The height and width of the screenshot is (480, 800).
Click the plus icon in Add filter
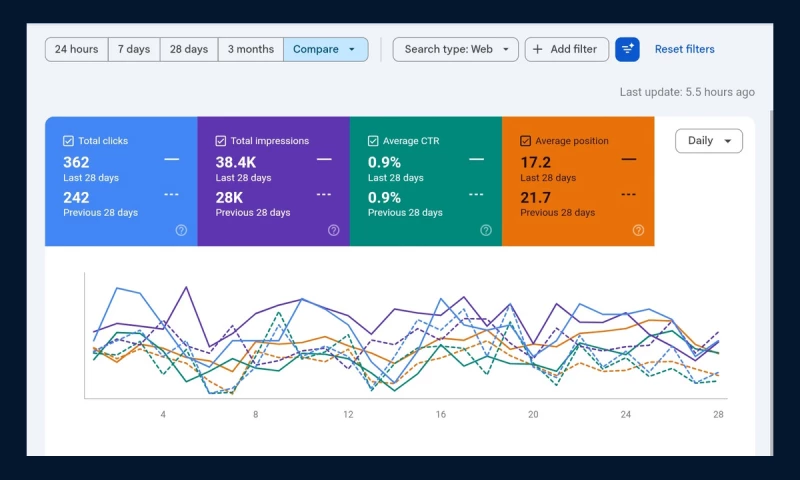[x=538, y=49]
